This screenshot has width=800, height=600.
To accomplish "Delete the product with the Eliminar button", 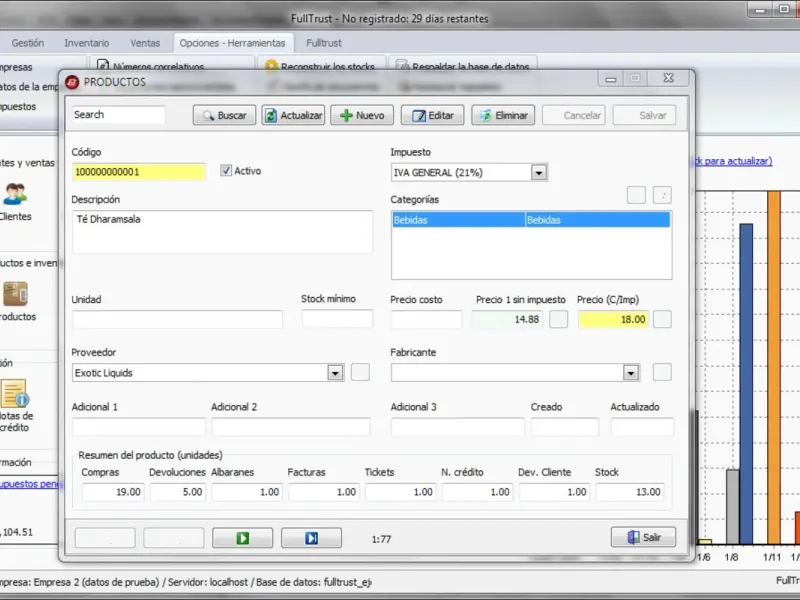I will coord(503,115).
